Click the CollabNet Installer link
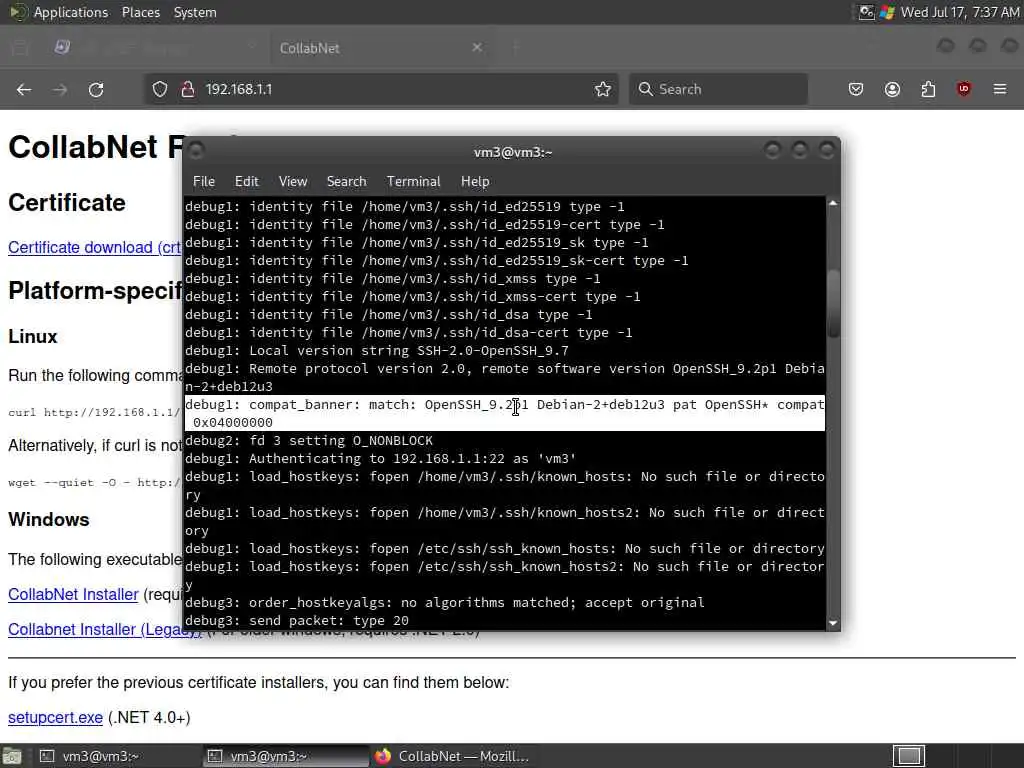This screenshot has height=768, width=1024. (x=73, y=594)
